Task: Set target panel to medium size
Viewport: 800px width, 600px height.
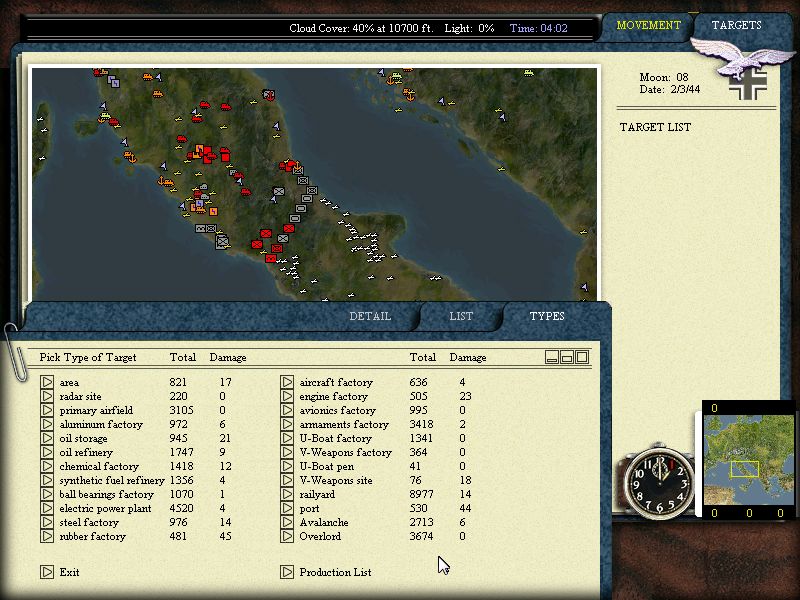Action: tap(567, 357)
